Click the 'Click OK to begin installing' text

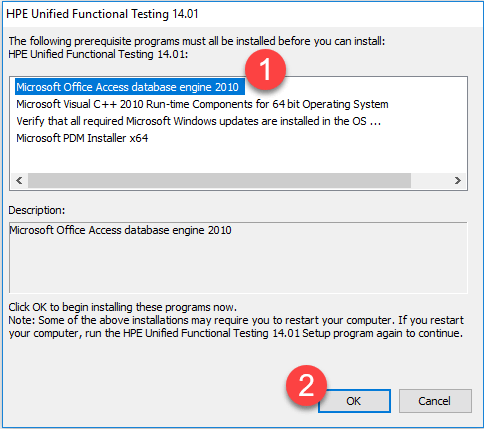pyautogui.click(x=123, y=307)
